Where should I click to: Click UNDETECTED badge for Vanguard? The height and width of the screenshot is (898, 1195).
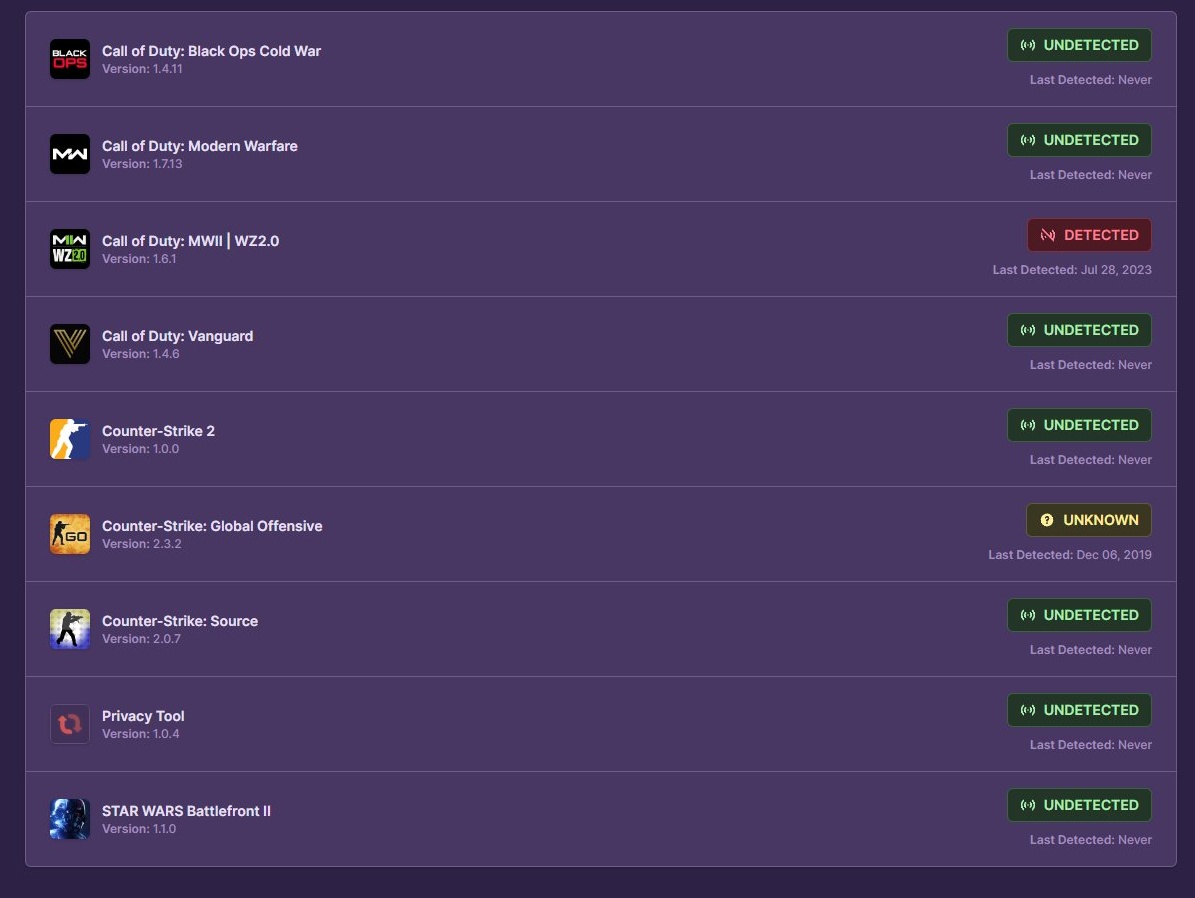tap(1079, 330)
